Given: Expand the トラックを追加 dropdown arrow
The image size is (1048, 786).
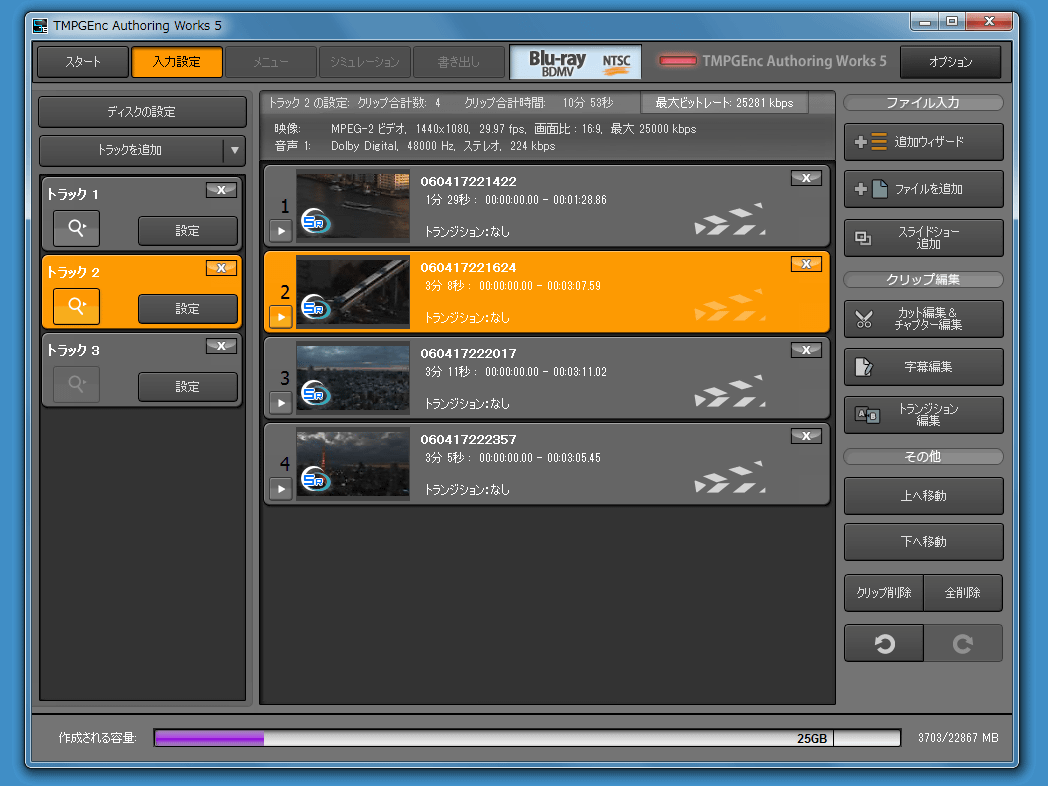Looking at the screenshot, I should pyautogui.click(x=235, y=150).
